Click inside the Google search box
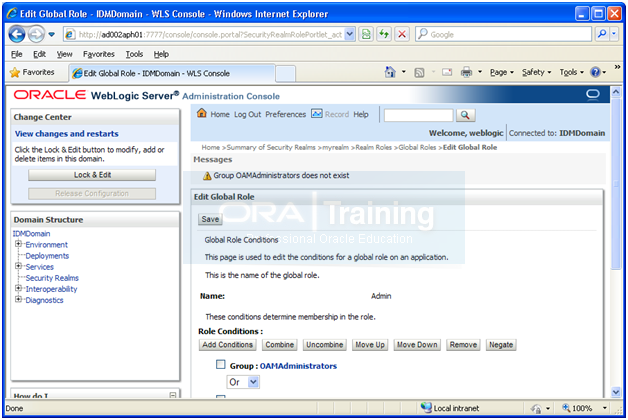 point(503,34)
